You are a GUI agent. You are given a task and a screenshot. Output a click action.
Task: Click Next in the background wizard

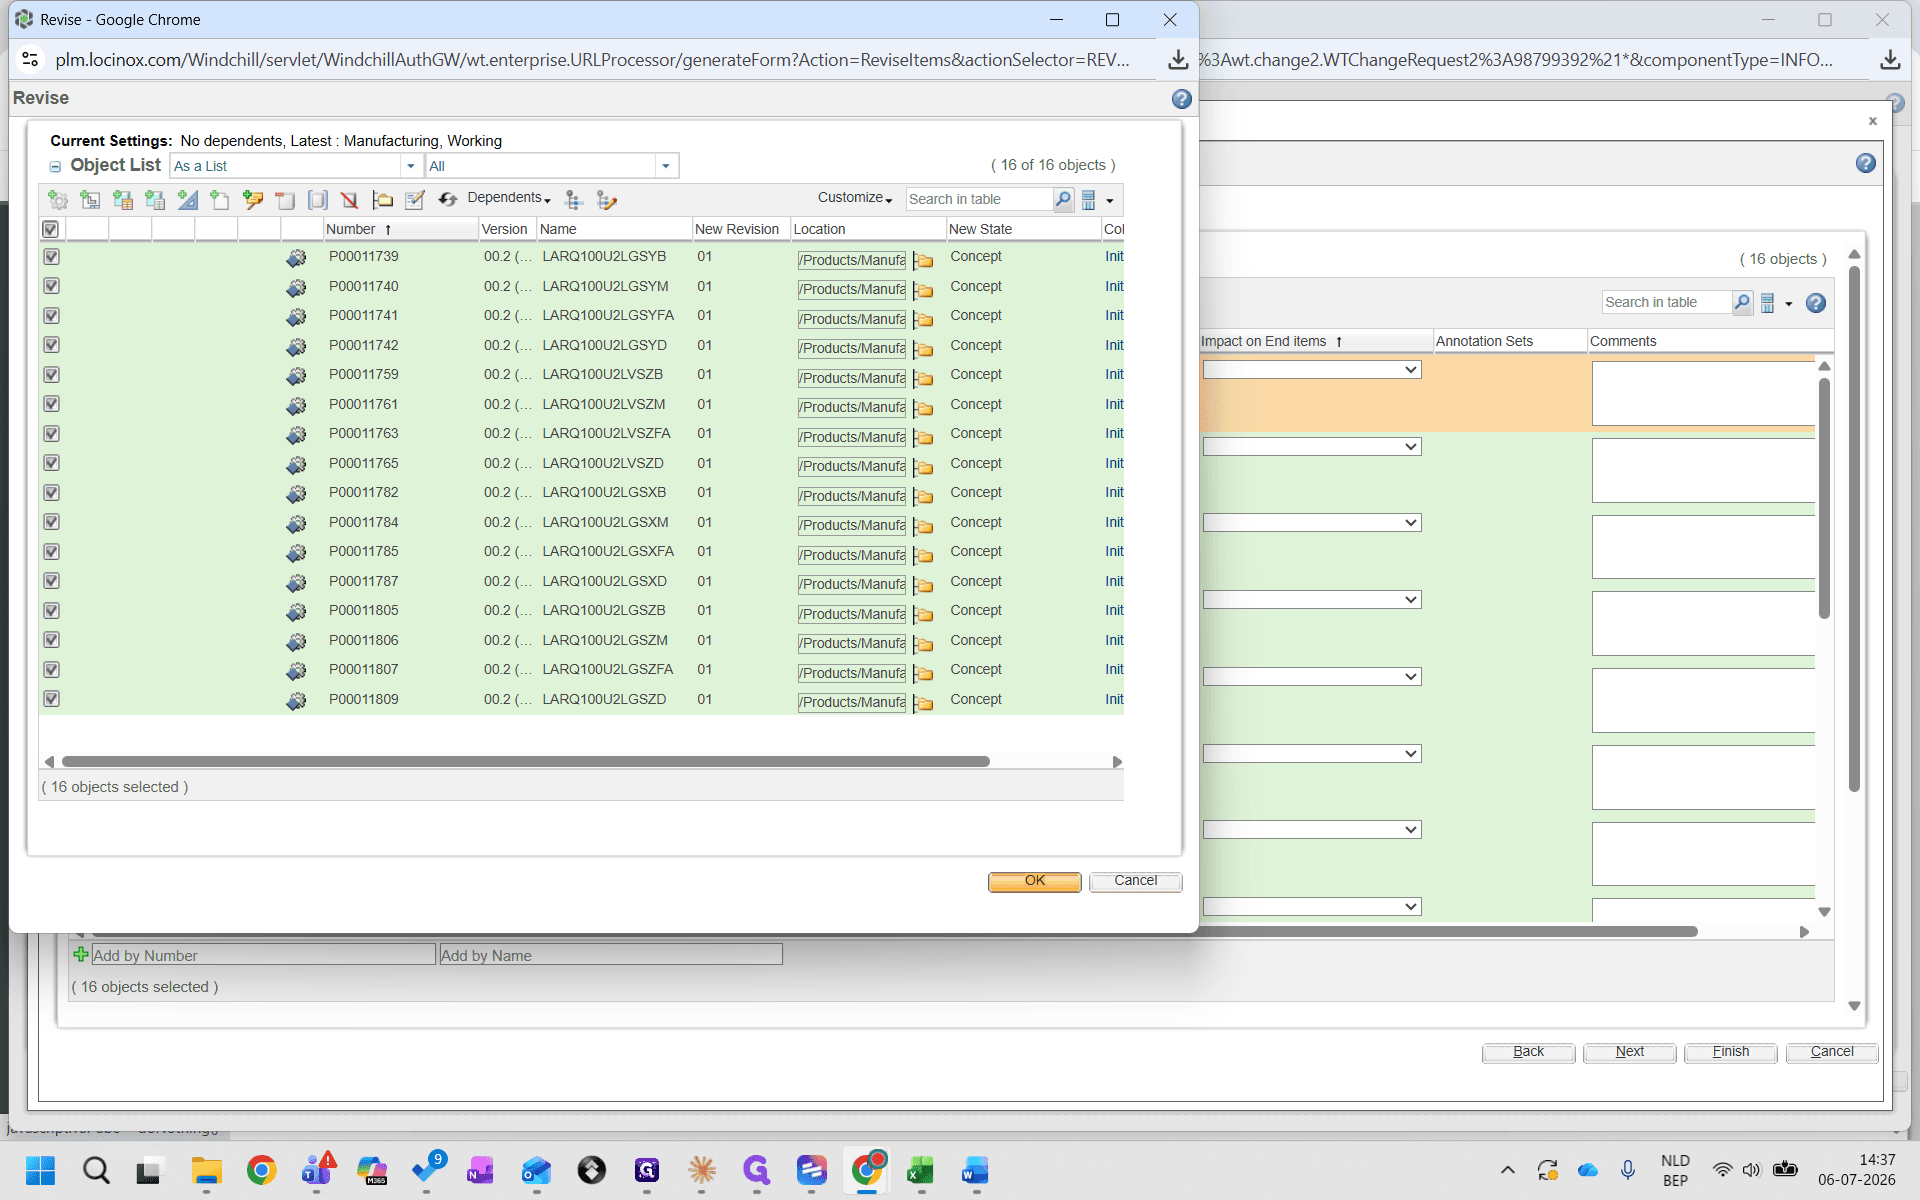pyautogui.click(x=1630, y=1052)
